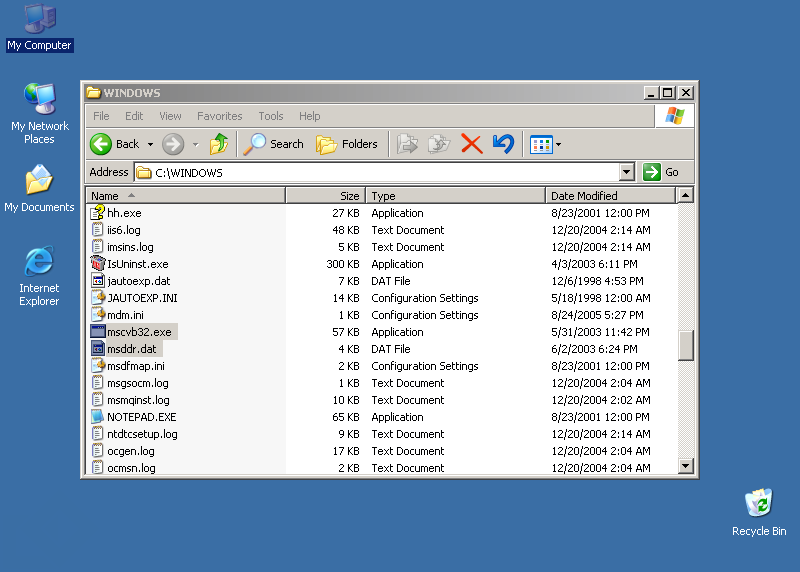Click the Move To toolbar icon
The width and height of the screenshot is (800, 572).
pos(407,144)
